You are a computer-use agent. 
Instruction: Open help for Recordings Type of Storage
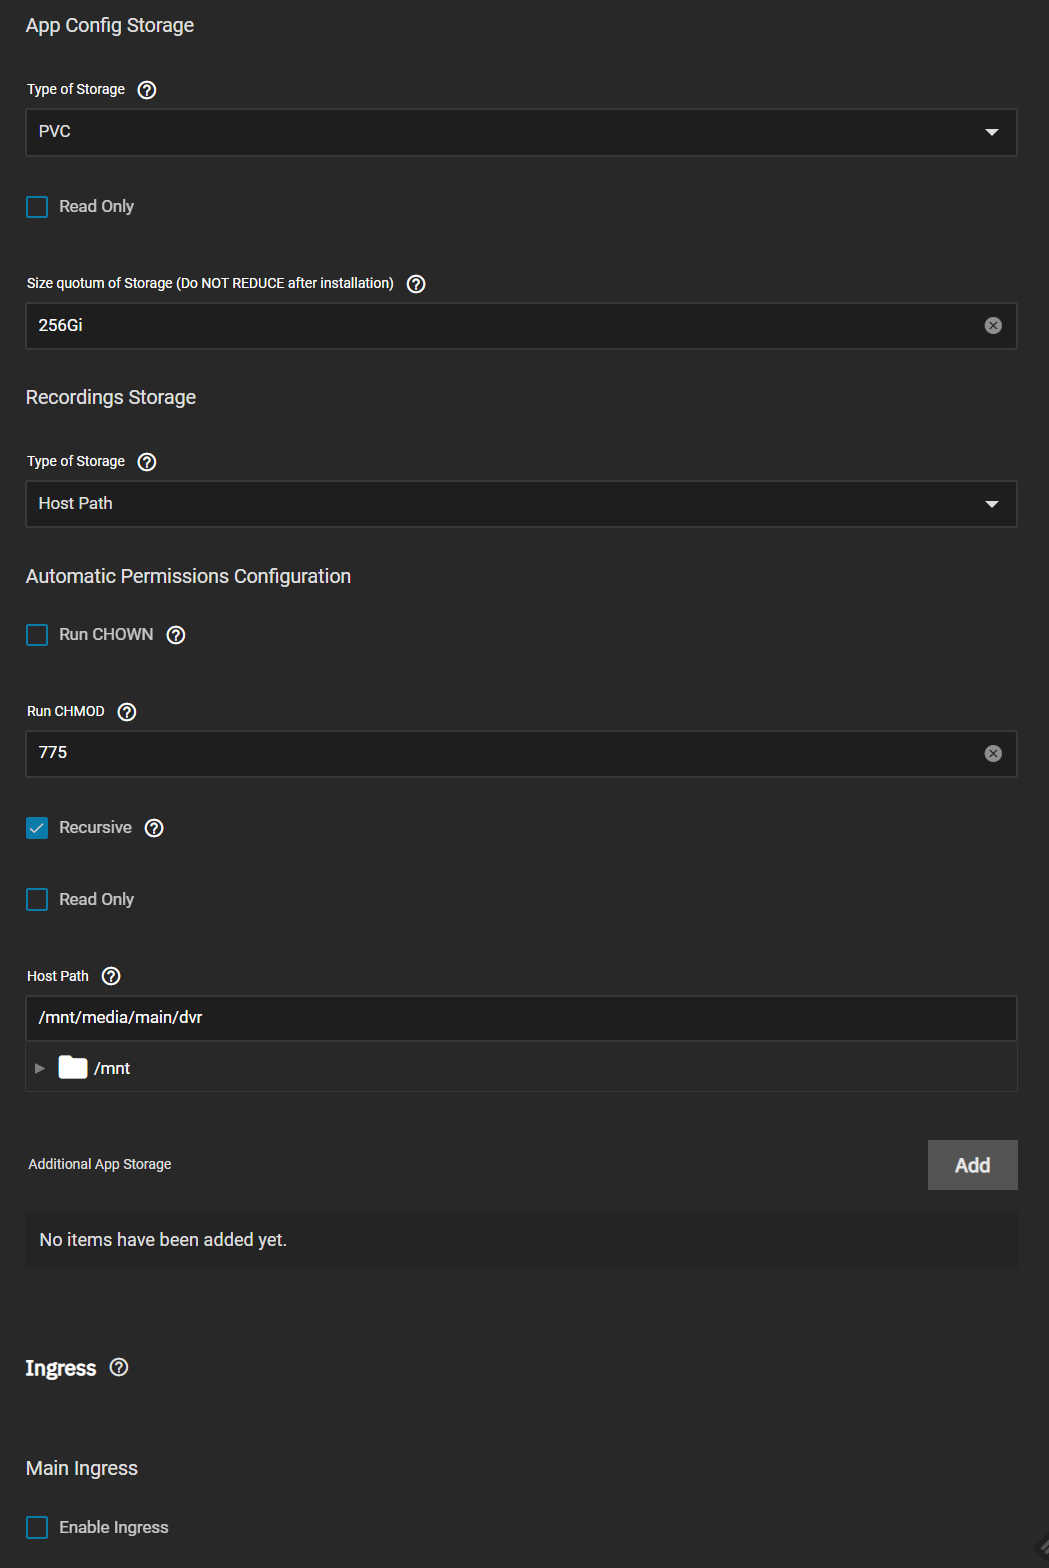pos(147,462)
